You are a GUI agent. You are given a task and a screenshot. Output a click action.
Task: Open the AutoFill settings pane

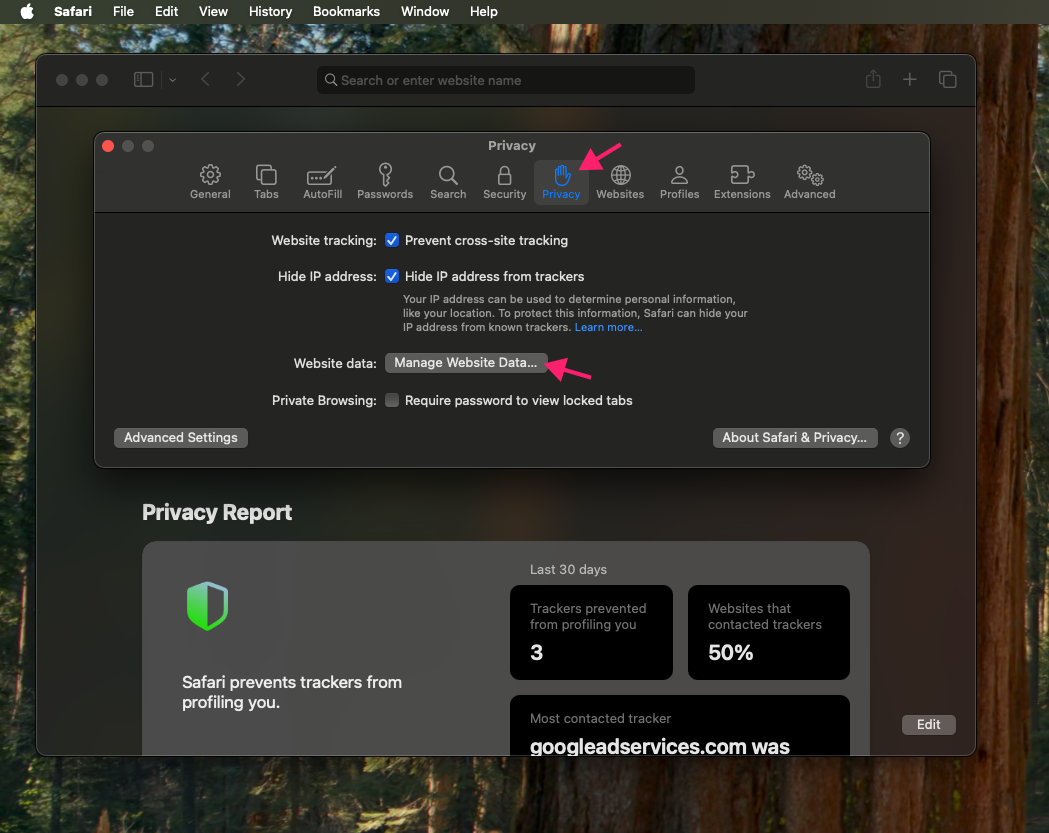(x=322, y=182)
